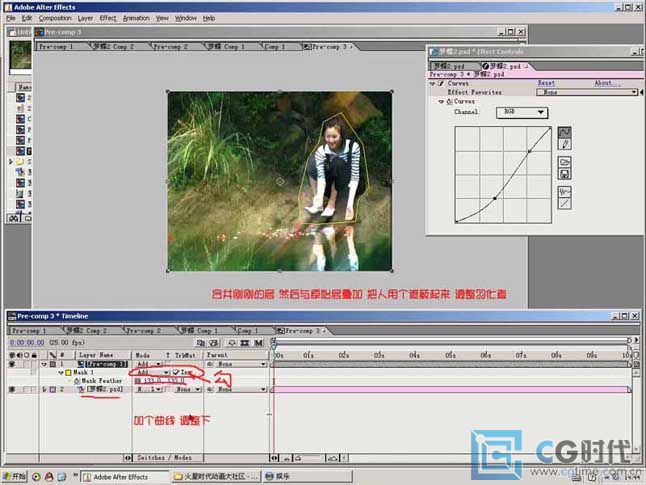Image resolution: width=646 pixels, height=485 pixels.
Task: Switch to Pre-comp 2 tab in composition window
Action: 170,47
